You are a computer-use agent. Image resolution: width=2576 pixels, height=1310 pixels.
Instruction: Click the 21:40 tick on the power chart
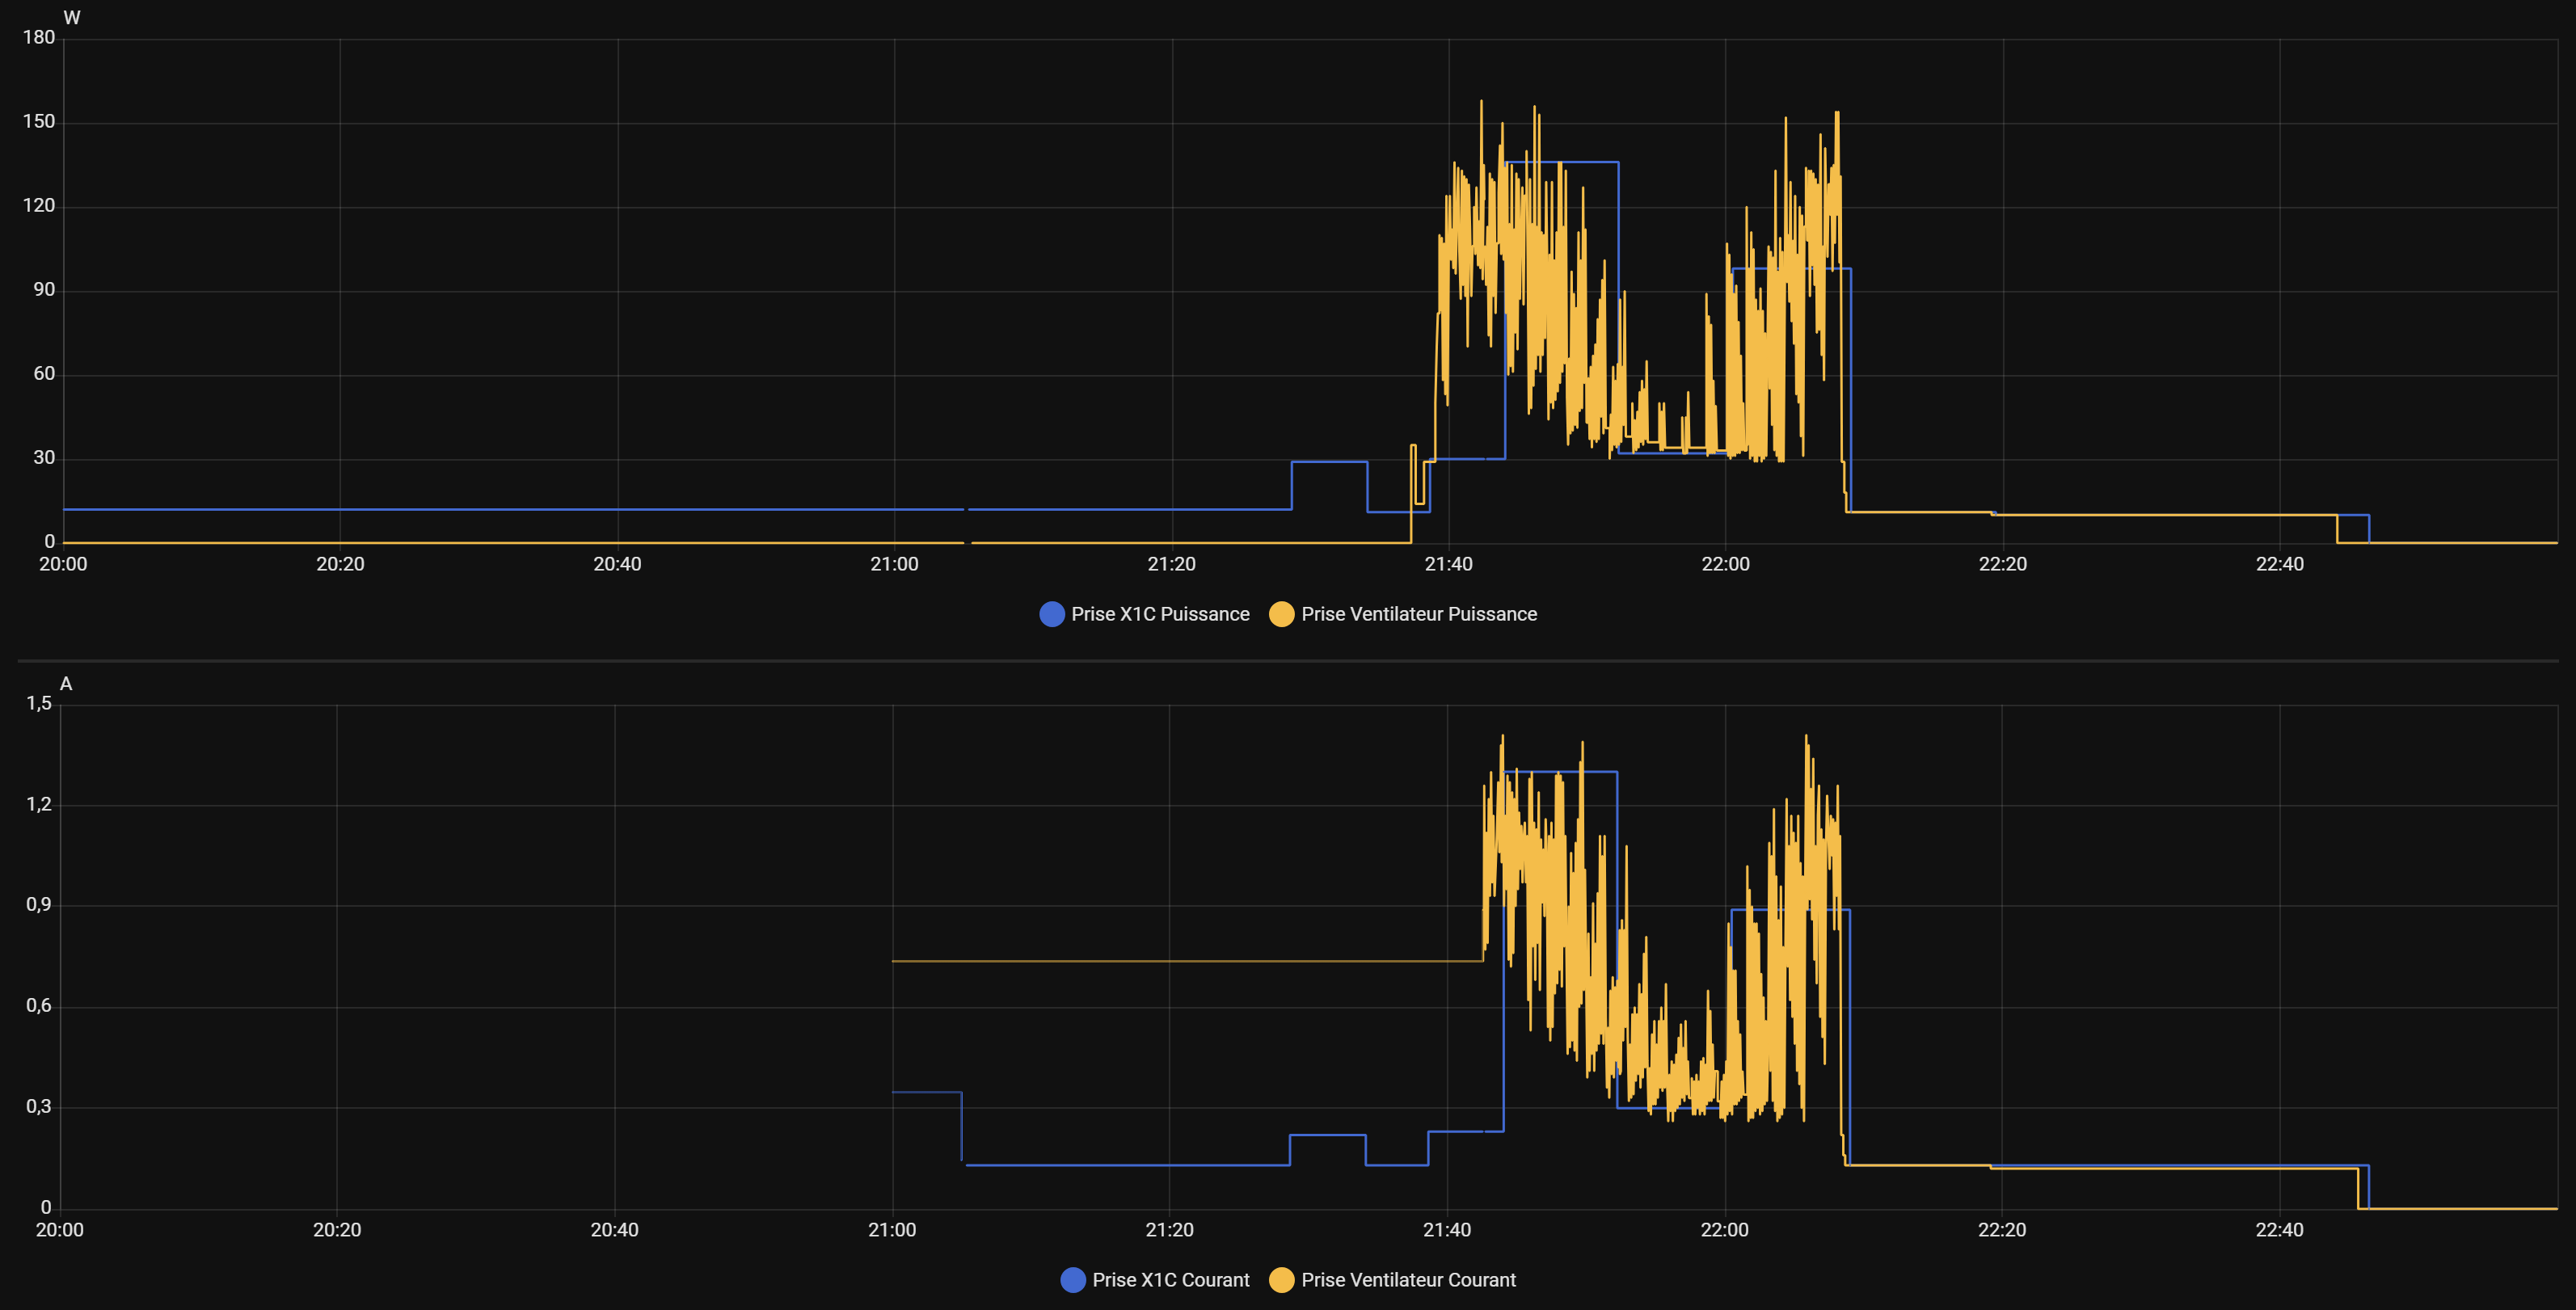1448,564
